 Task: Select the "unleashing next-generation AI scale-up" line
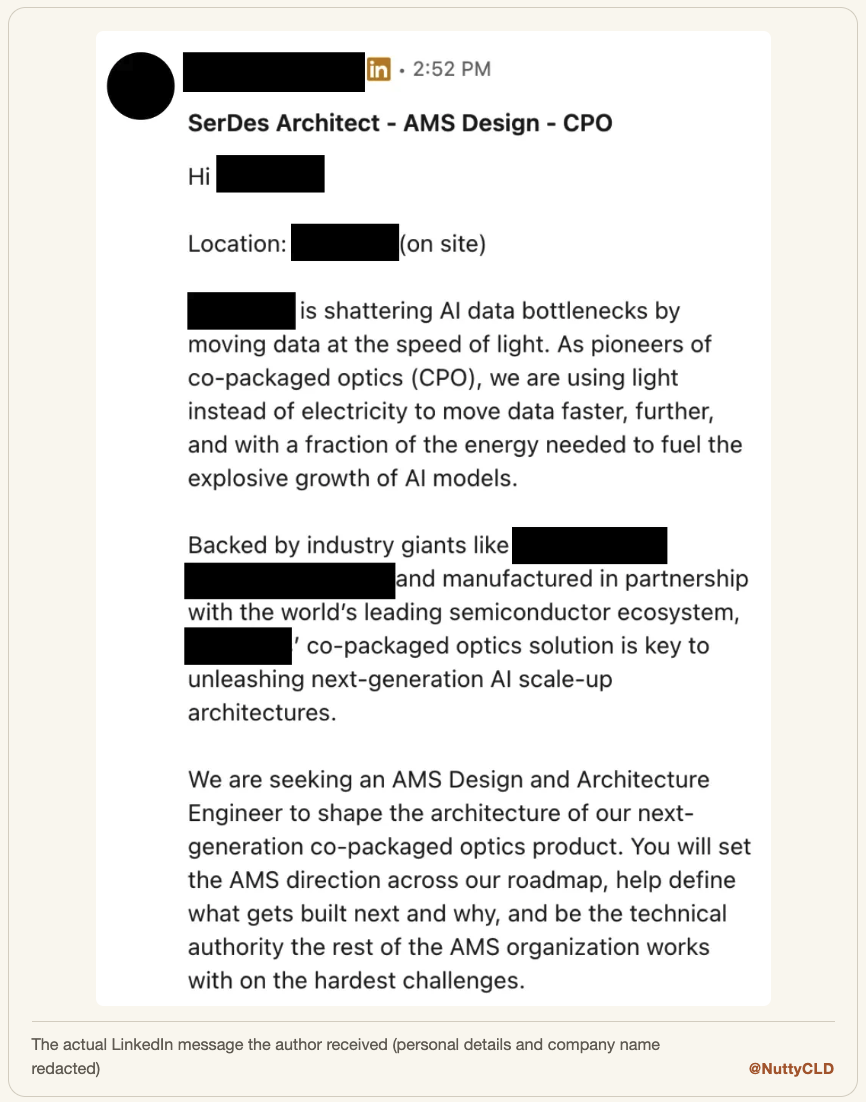click(x=400, y=680)
